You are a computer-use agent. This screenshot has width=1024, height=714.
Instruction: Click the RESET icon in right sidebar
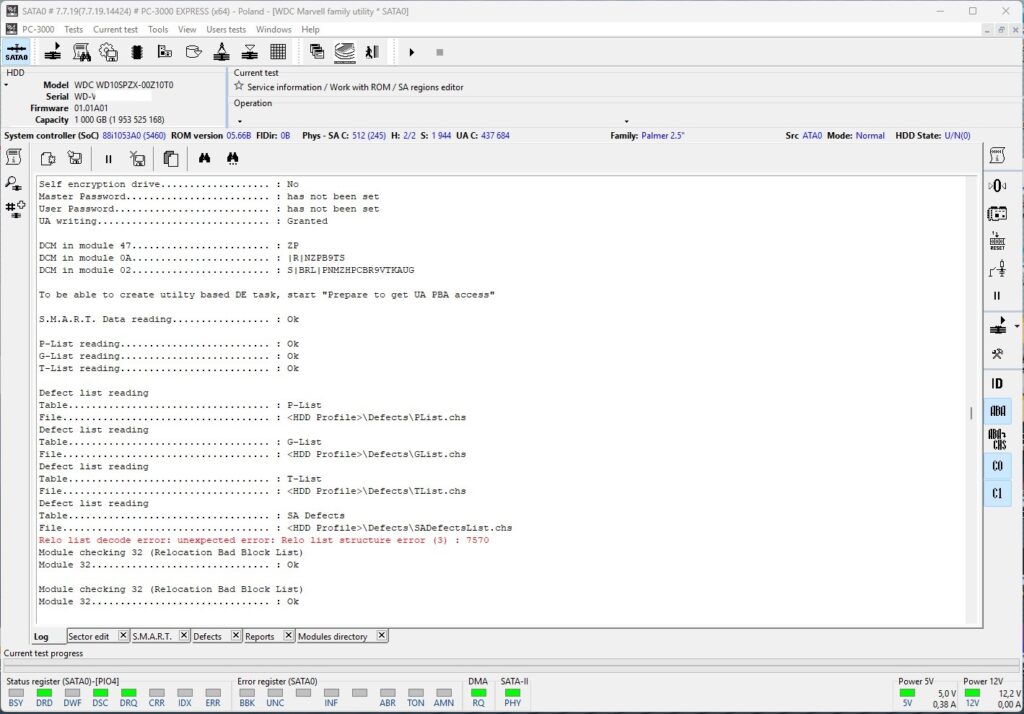tap(997, 241)
